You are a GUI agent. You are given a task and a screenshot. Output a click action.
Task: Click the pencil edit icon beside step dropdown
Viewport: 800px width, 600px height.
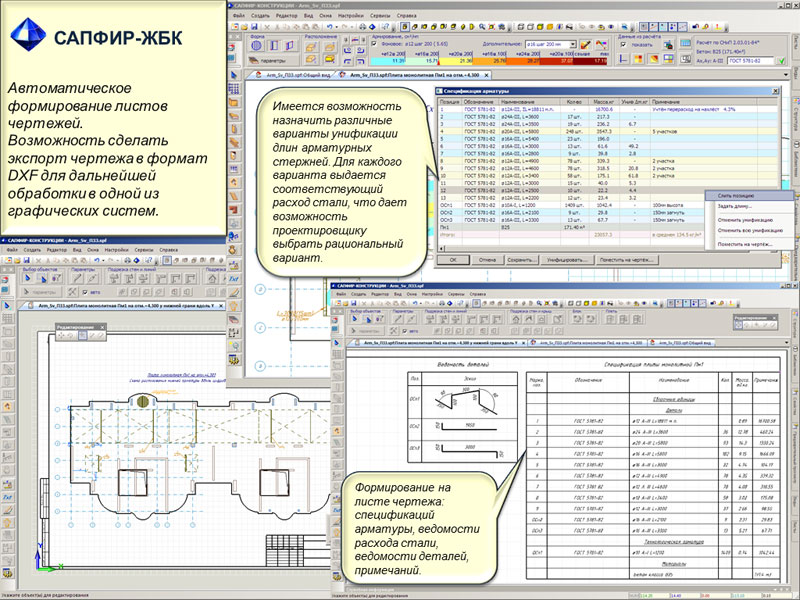(x=585, y=45)
